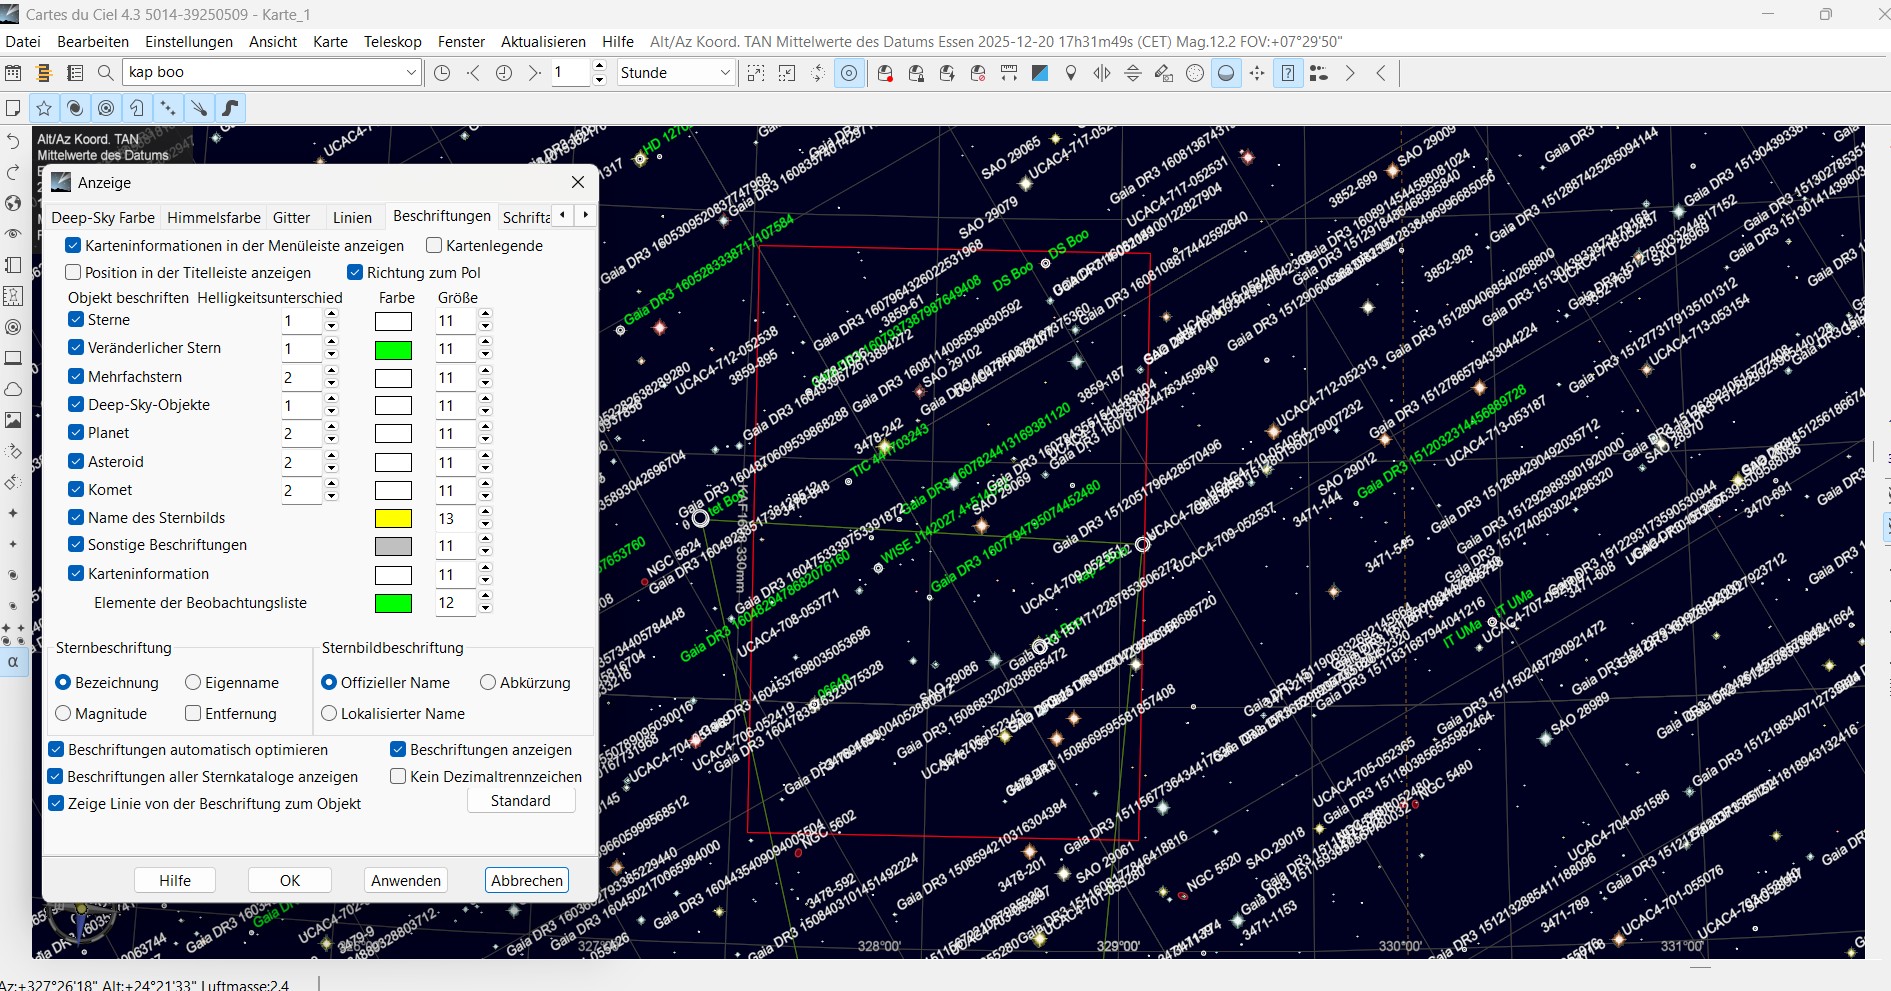
Task: Decrease the Name des Sternbilds size value
Action: pyautogui.click(x=486, y=524)
